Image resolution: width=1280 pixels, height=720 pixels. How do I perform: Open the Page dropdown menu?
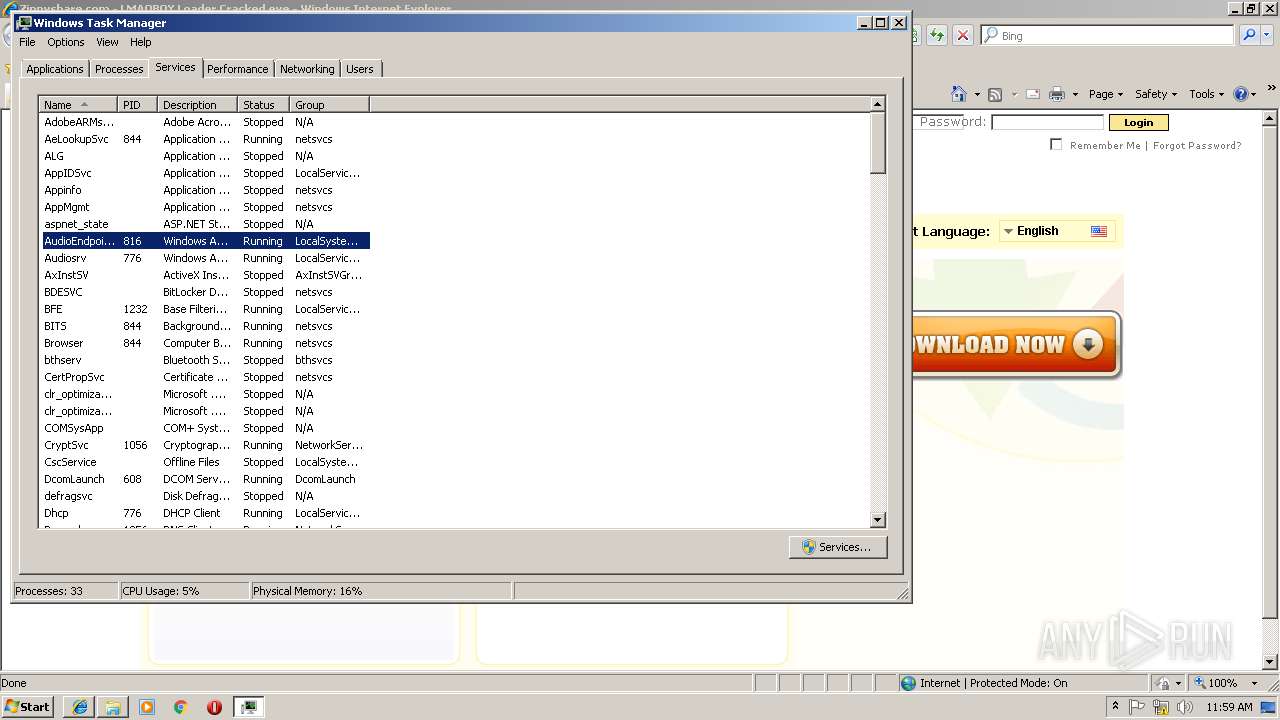point(1106,94)
